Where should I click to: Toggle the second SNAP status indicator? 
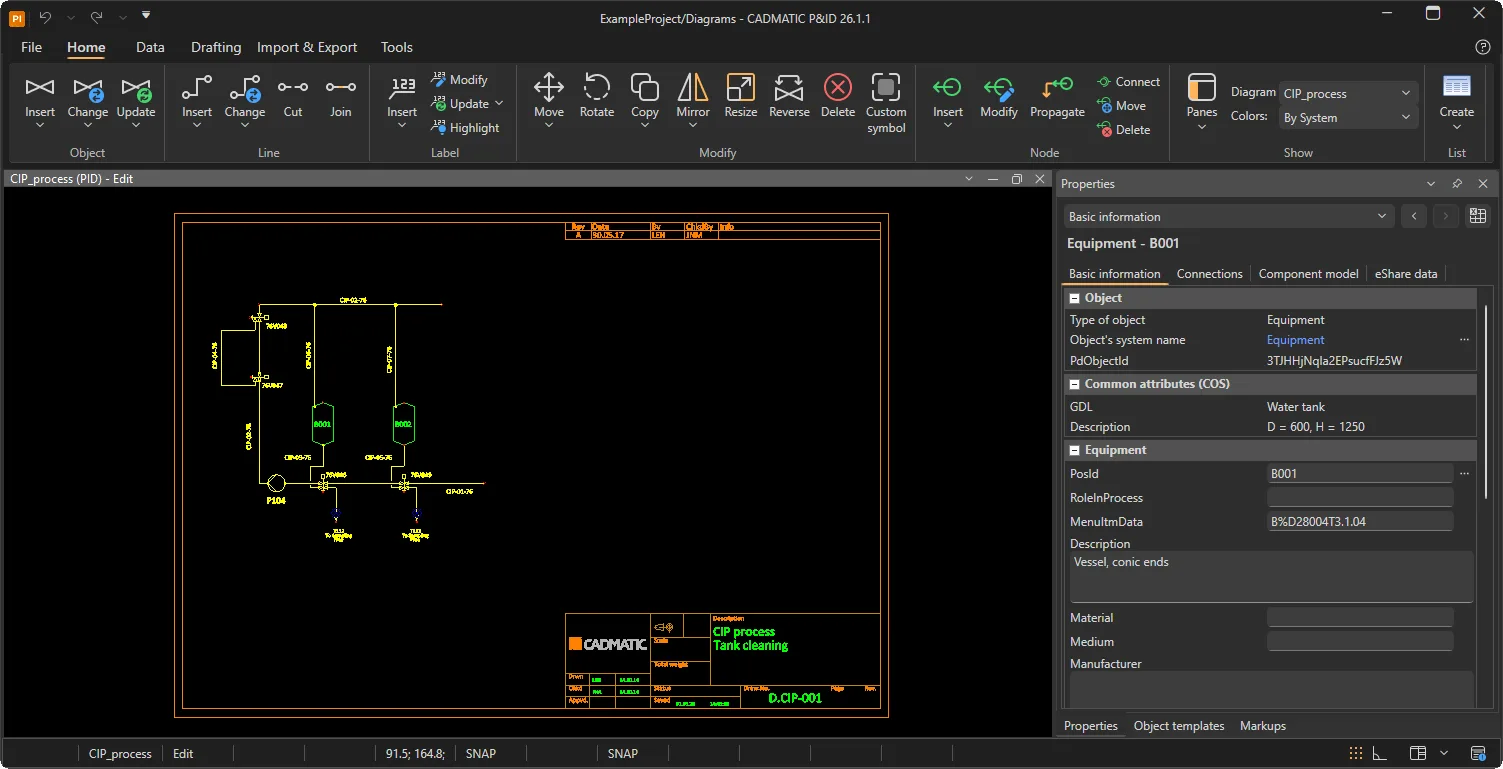[623, 753]
